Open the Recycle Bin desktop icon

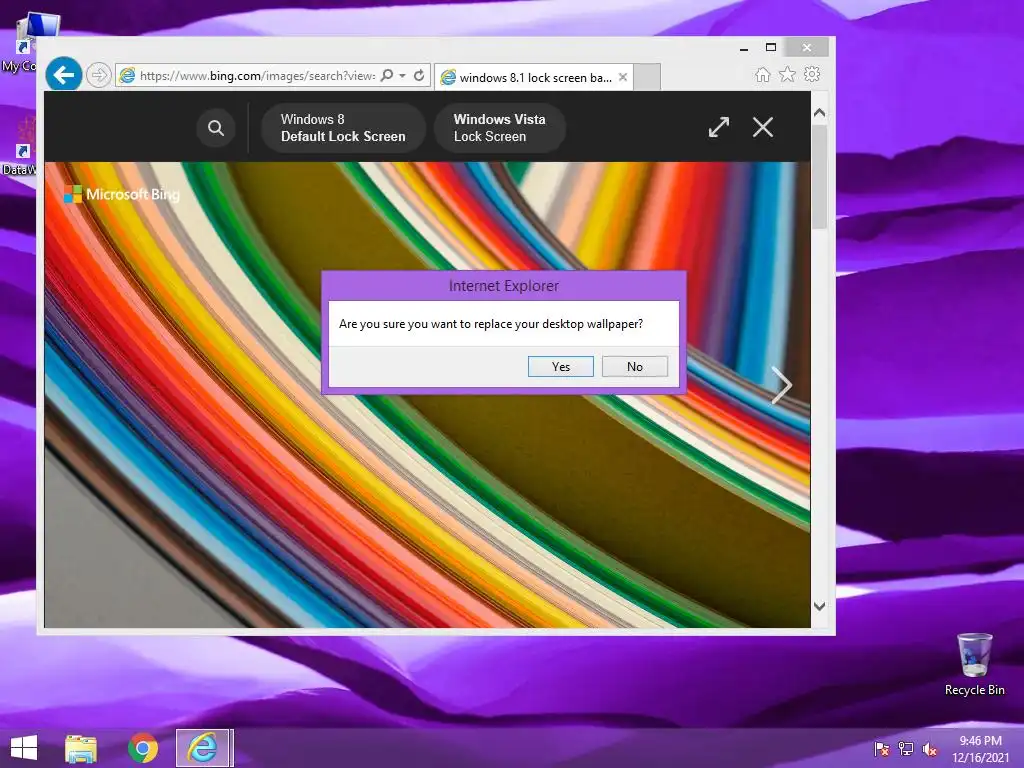coord(974,665)
